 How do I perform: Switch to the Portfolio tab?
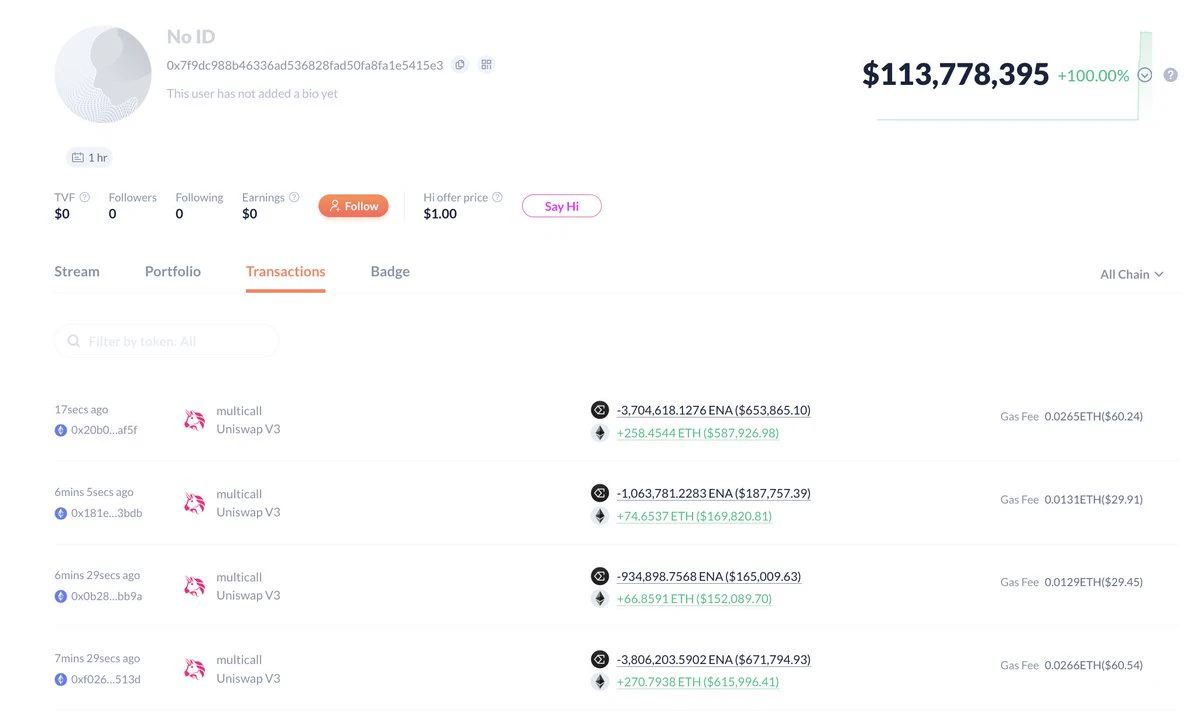coord(173,272)
